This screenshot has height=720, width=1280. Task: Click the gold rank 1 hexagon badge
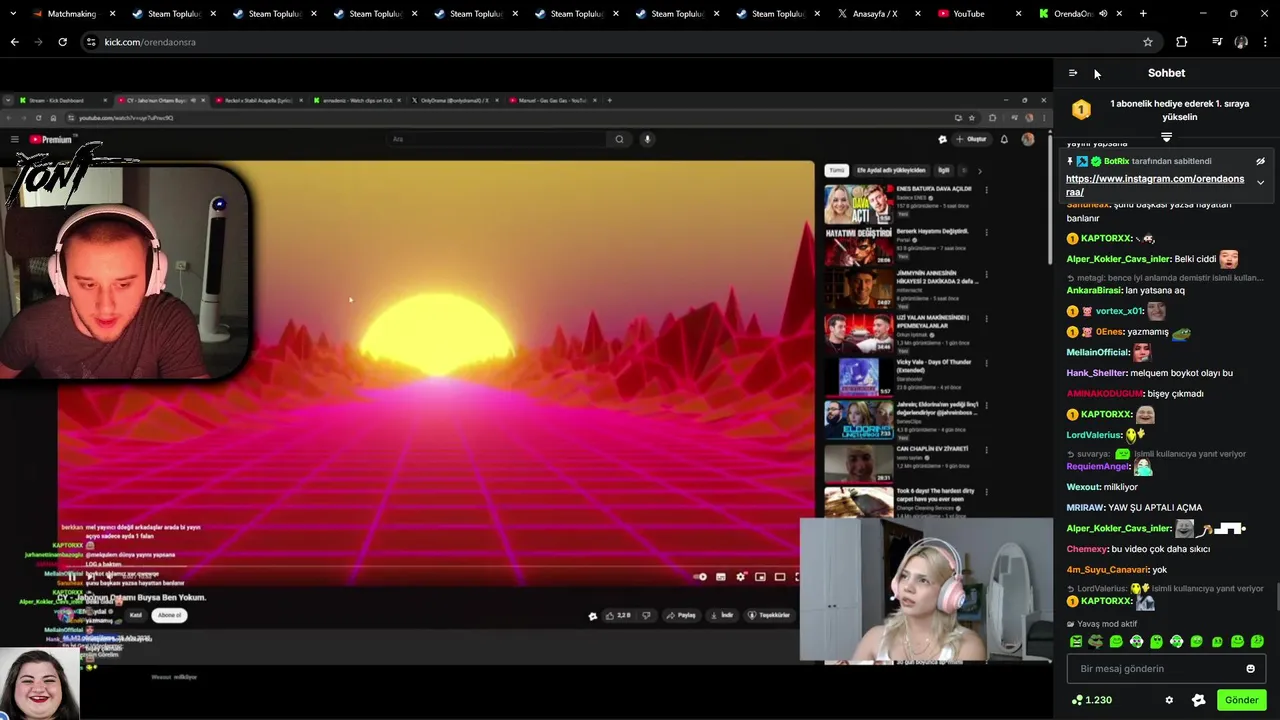pyautogui.click(x=1081, y=110)
